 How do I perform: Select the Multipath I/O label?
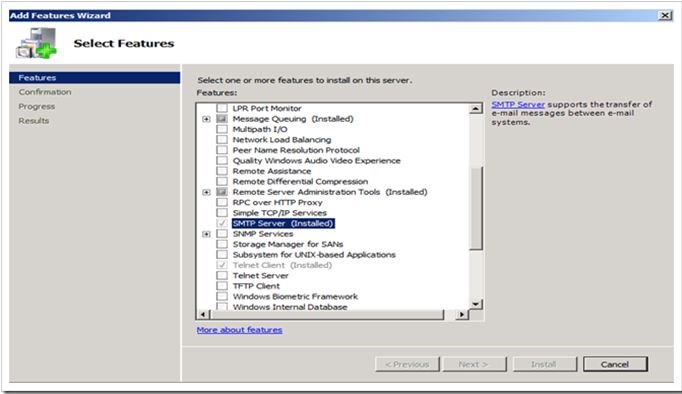point(260,129)
